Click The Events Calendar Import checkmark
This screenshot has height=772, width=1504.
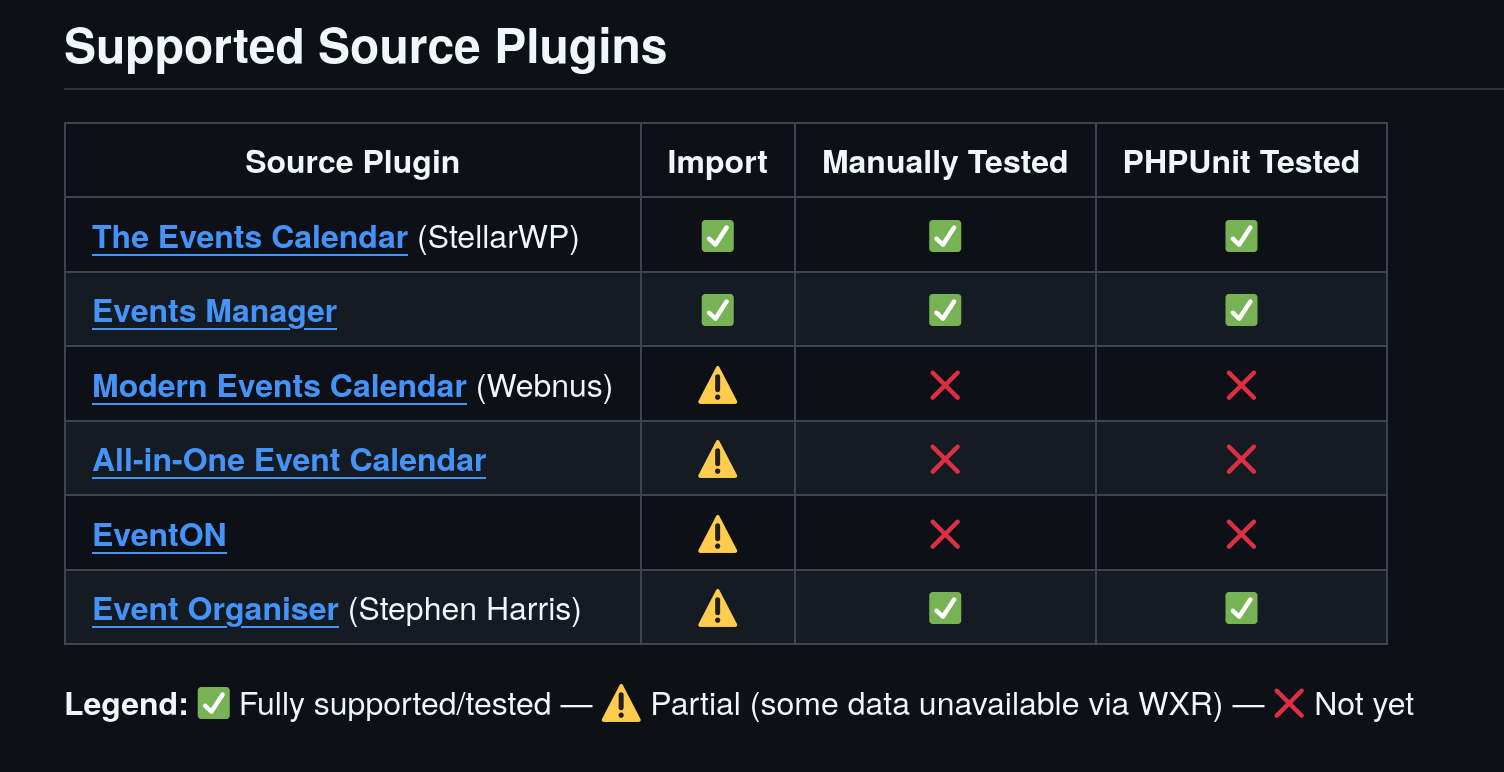tap(717, 236)
